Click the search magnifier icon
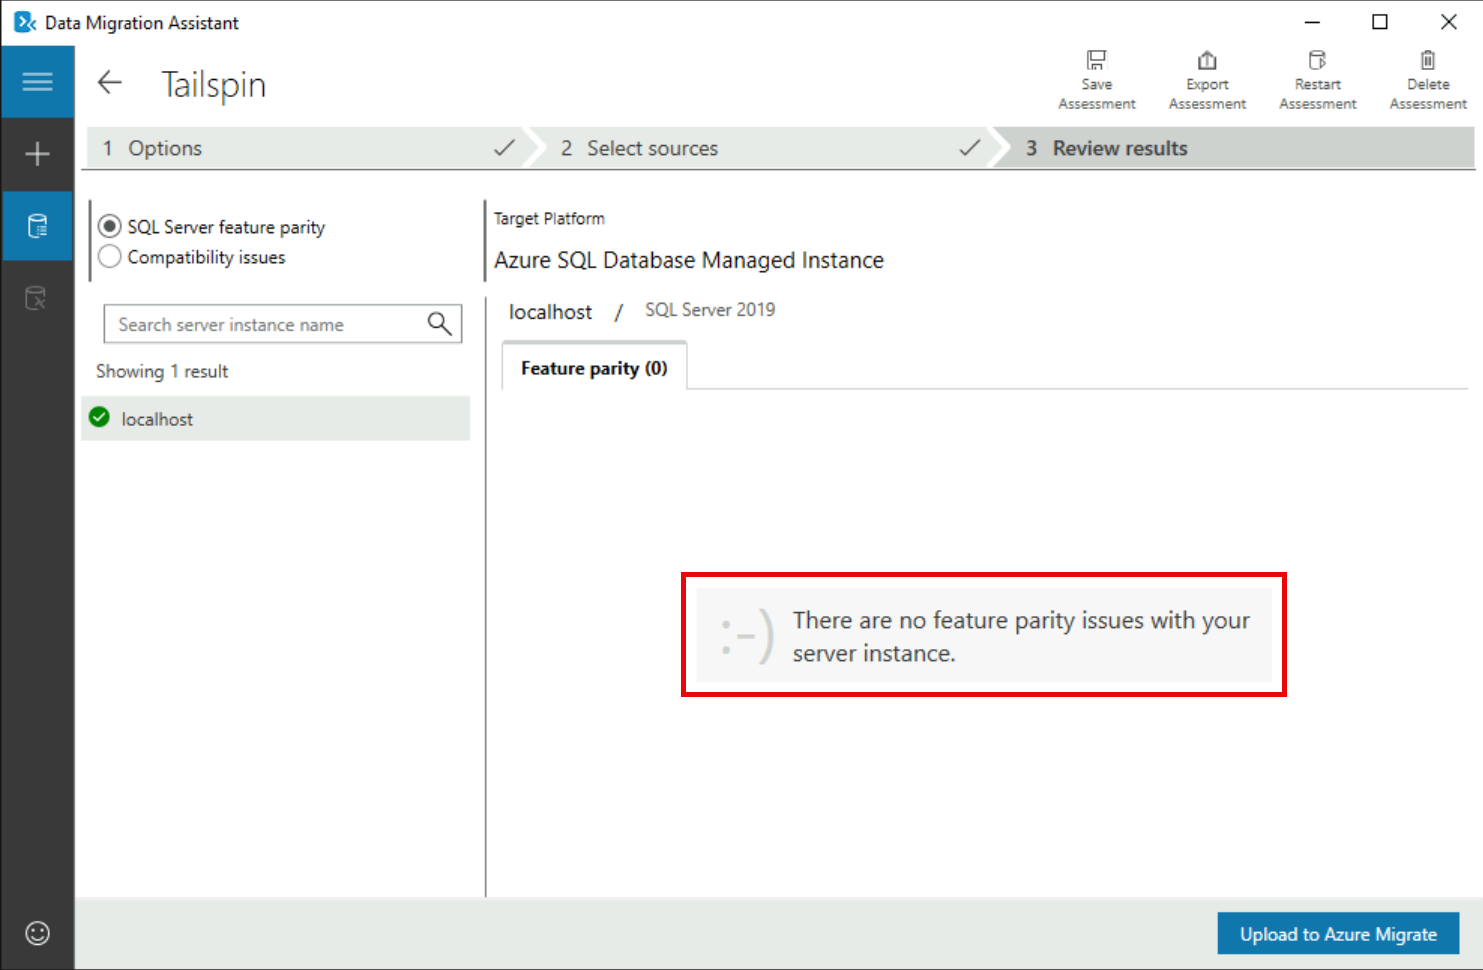This screenshot has width=1483, height=970. 439,324
